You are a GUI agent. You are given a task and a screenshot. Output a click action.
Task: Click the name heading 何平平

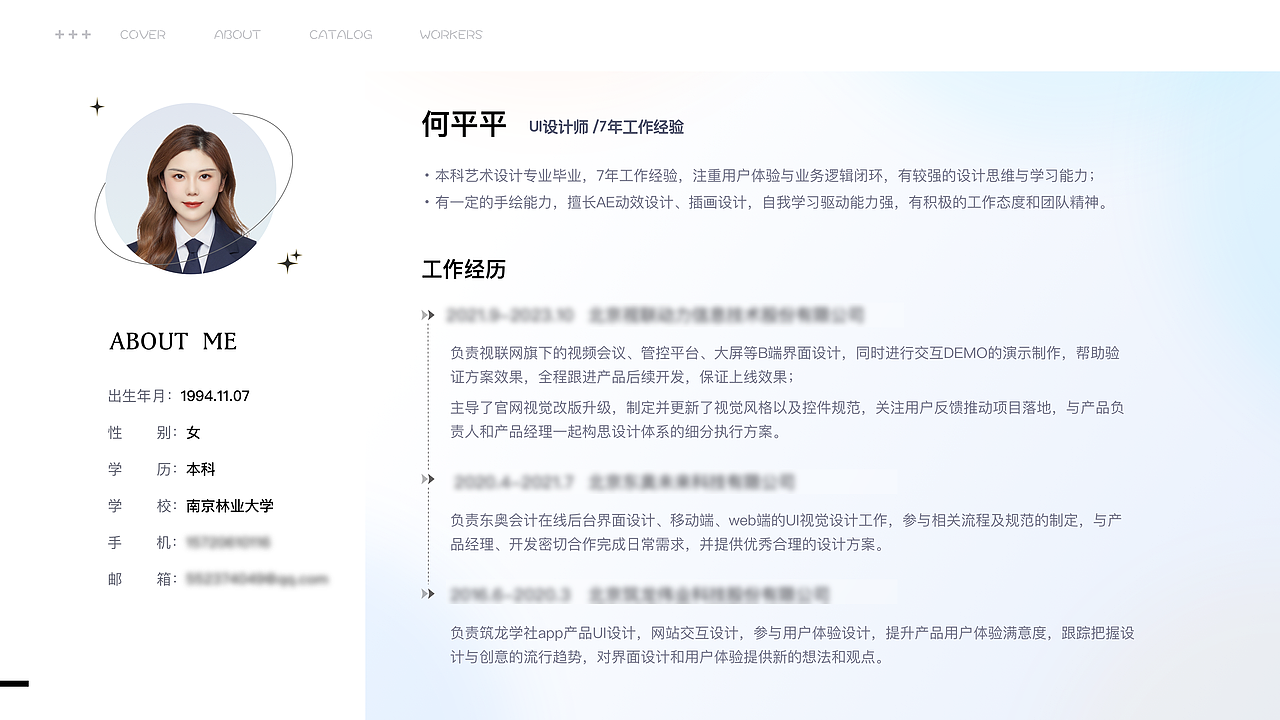pyautogui.click(x=465, y=125)
